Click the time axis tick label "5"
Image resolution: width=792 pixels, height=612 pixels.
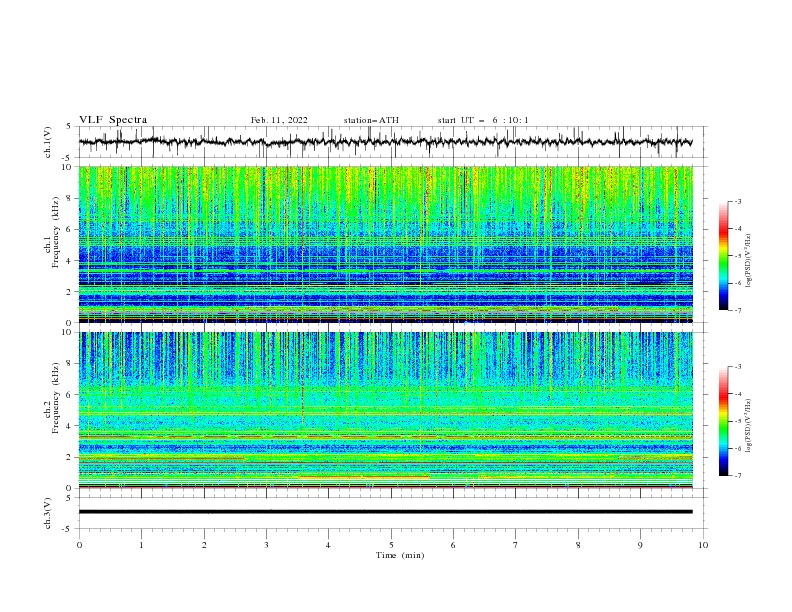coord(391,545)
